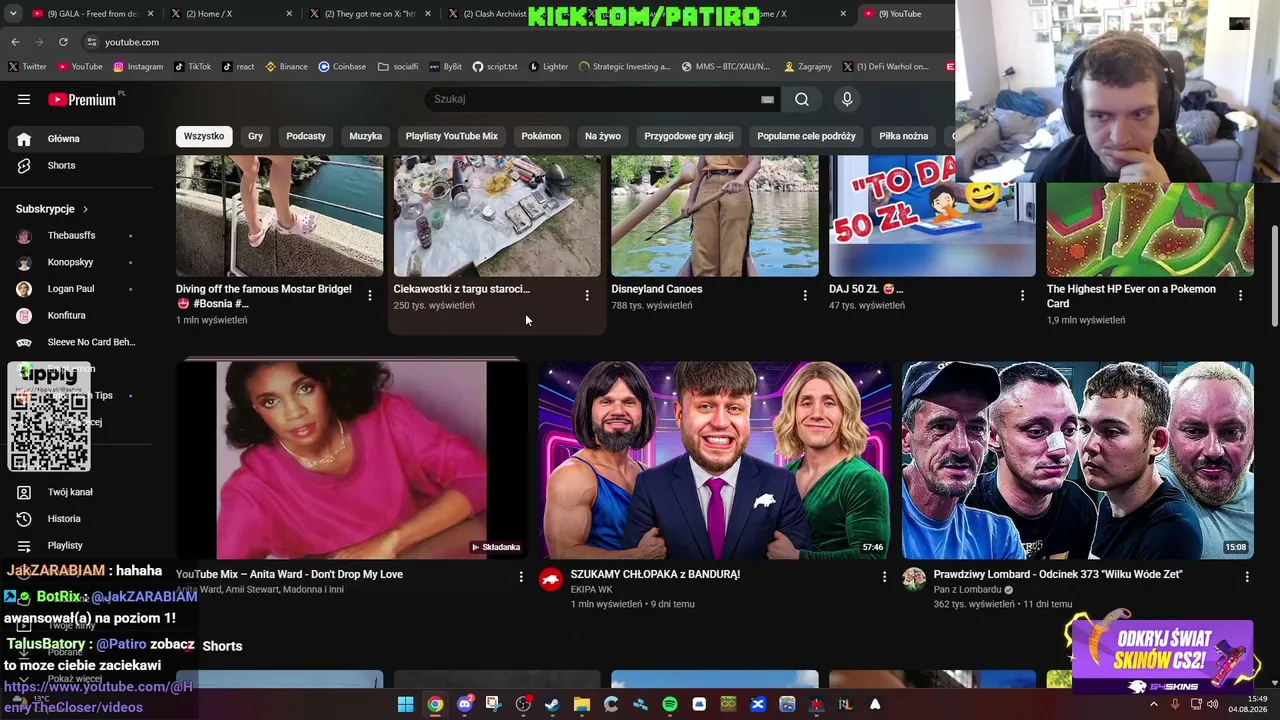Open options menu for Anita Ward mix
1280x720 pixels.
click(521, 577)
